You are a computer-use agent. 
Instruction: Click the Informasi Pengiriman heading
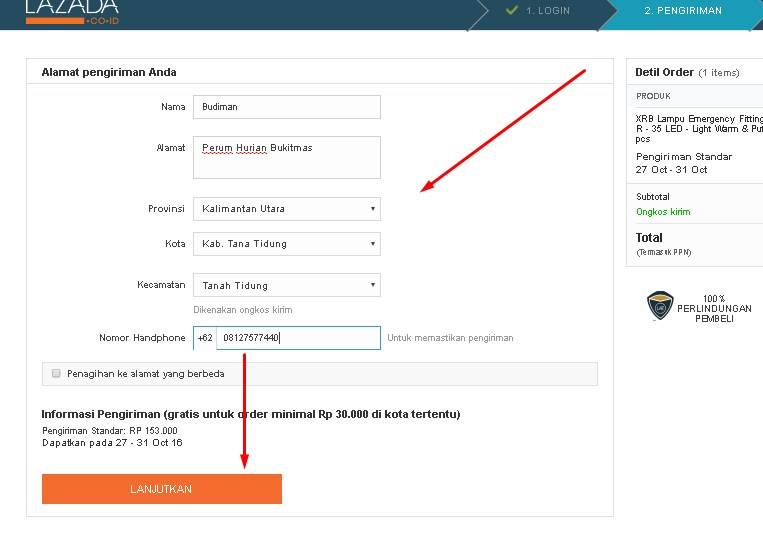click(251, 414)
